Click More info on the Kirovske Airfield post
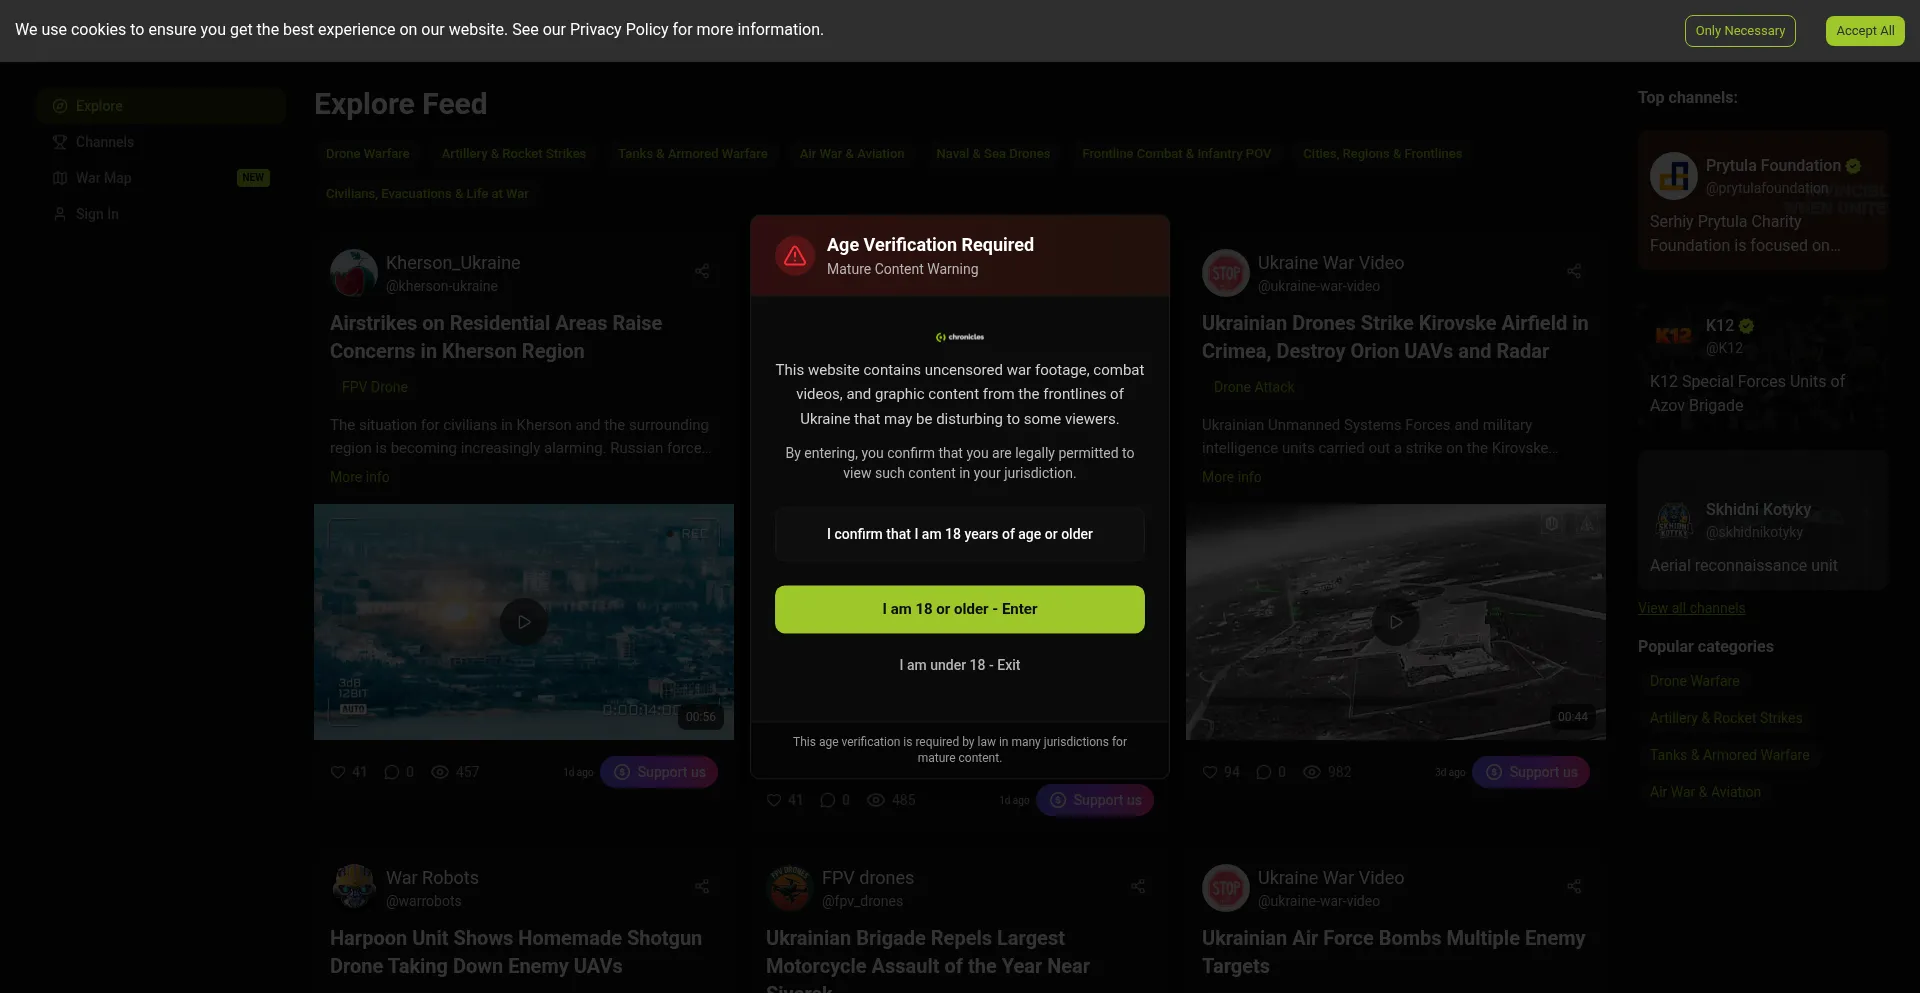 coord(1232,477)
